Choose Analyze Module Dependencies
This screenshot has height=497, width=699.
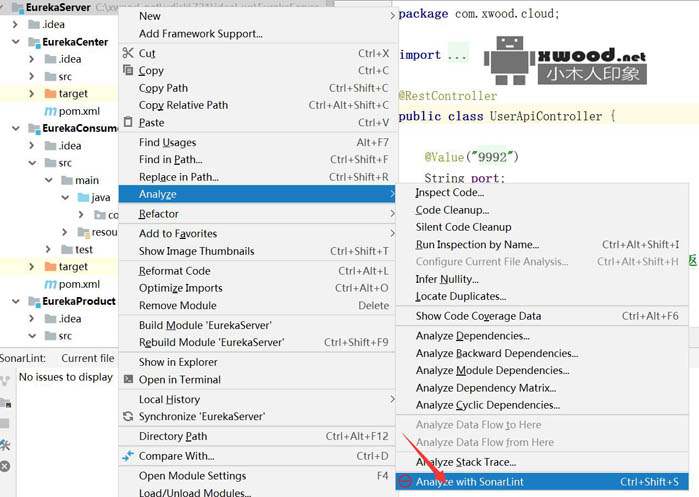point(542,370)
